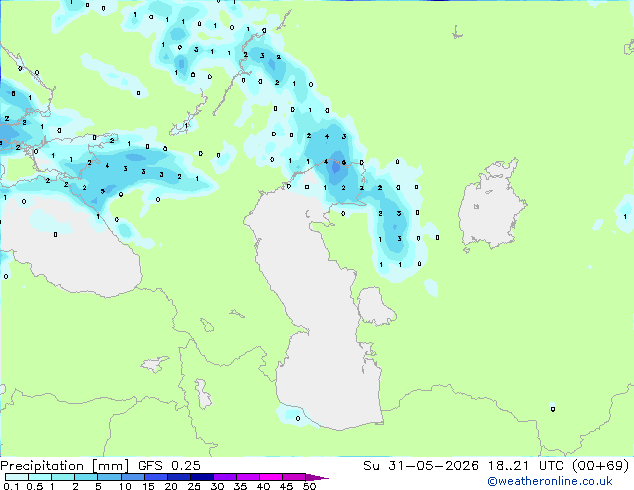
Task: Click the 'GFS 0.25' model label
Action: point(169,466)
